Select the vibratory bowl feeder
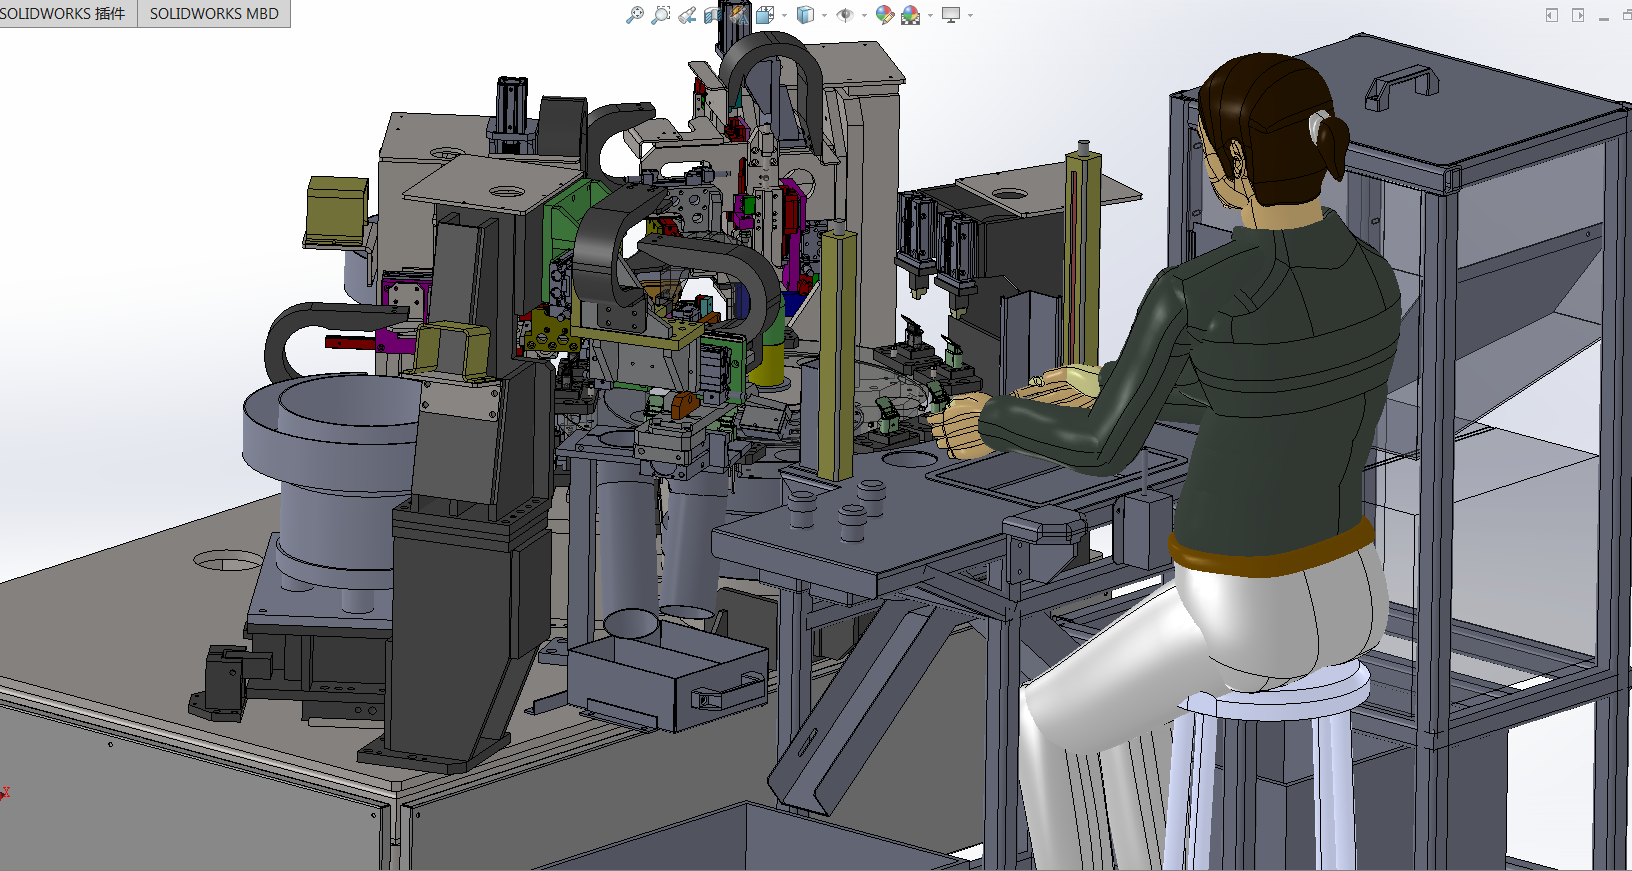The width and height of the screenshot is (1632, 871). 335,480
